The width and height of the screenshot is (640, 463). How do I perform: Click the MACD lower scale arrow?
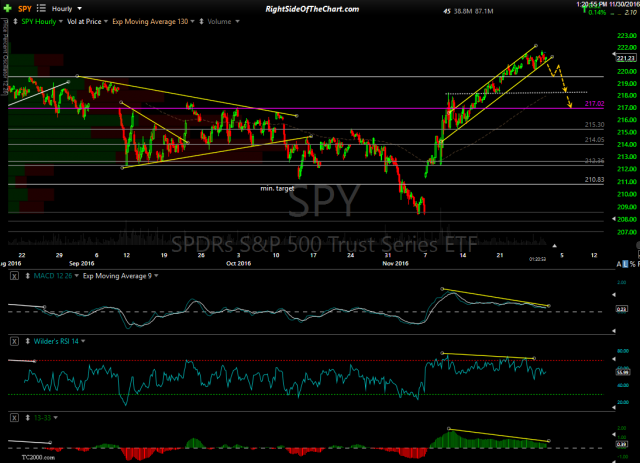coord(614,331)
